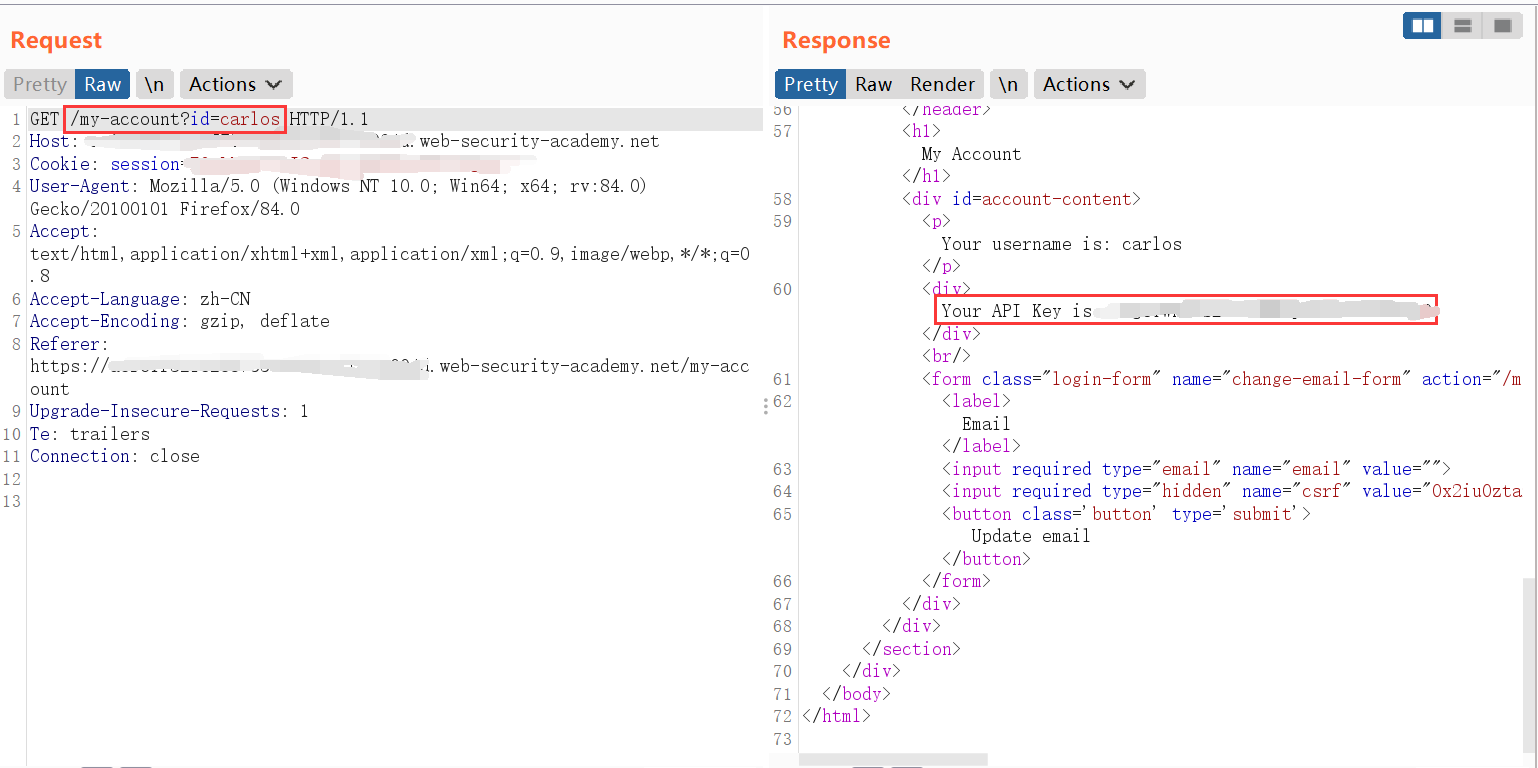Open the Render tab in Response

[942, 85]
